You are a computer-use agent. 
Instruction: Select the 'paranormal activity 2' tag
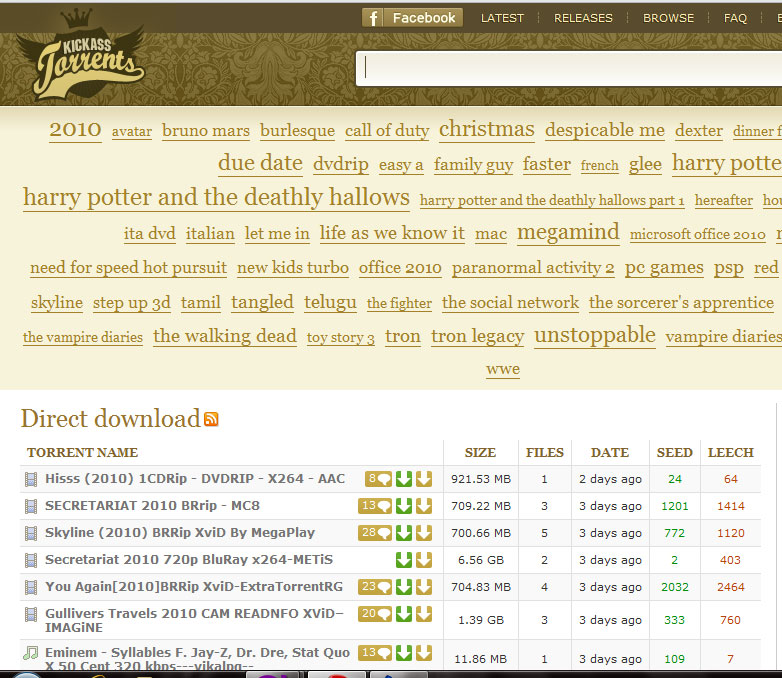pos(533,268)
